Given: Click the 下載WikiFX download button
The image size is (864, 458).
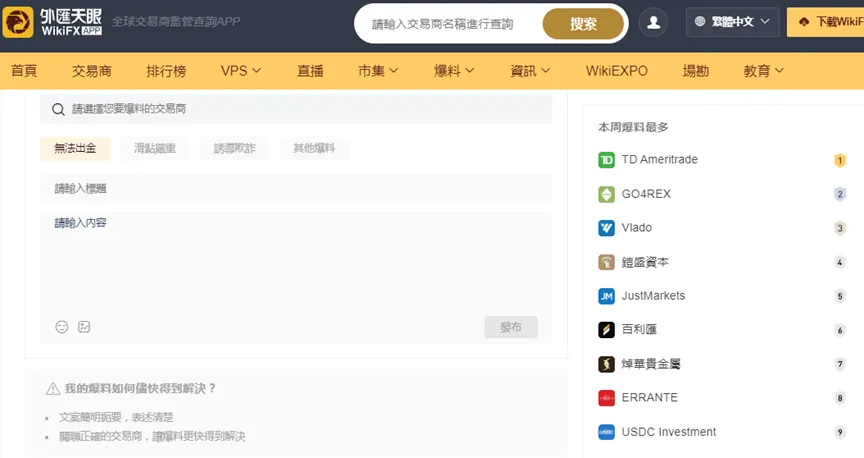Looking at the screenshot, I should coord(825,22).
